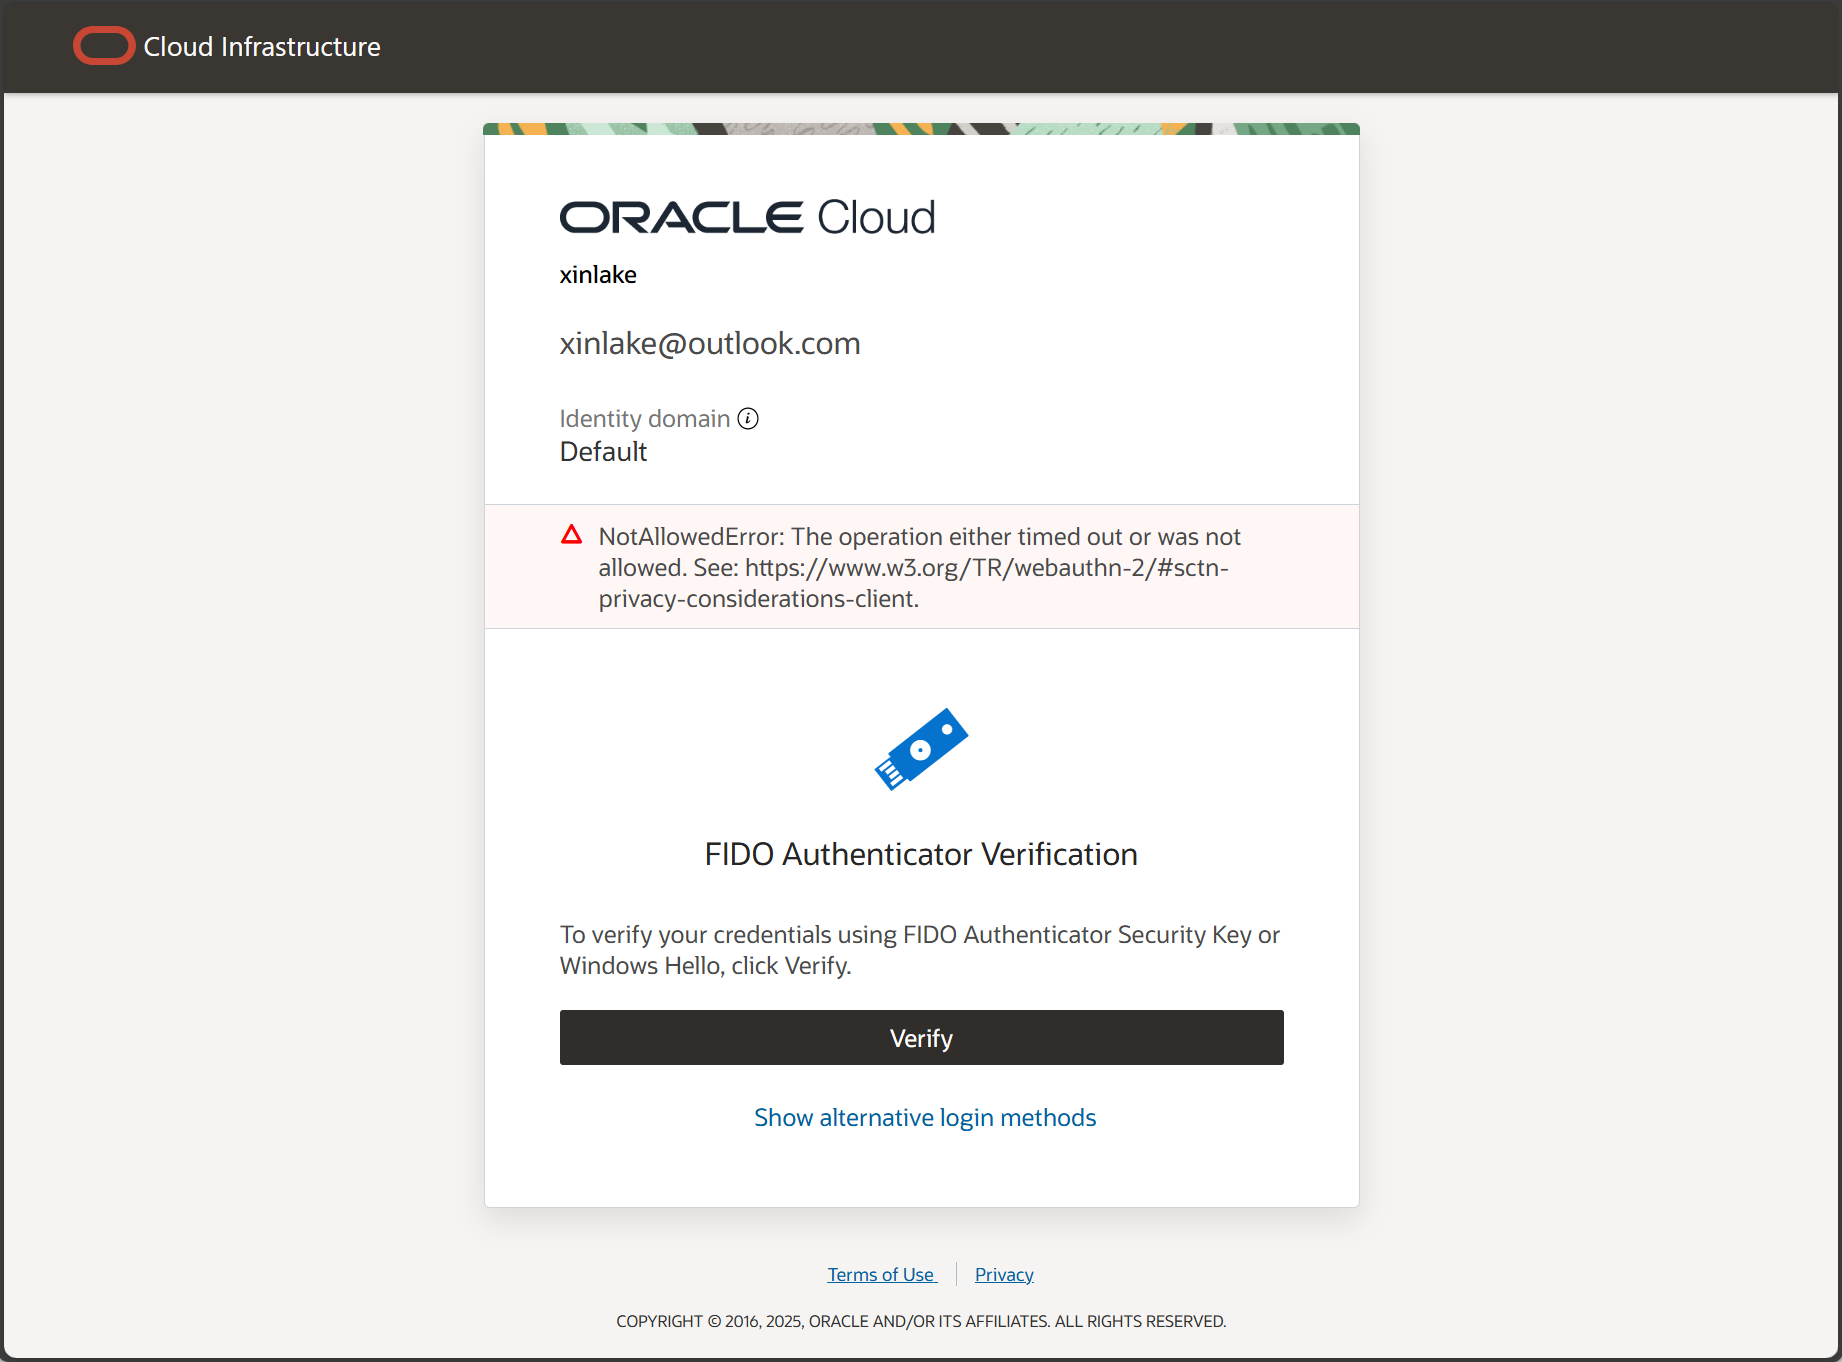The width and height of the screenshot is (1842, 1362).
Task: Open the Terms of Use link
Action: coord(881,1275)
